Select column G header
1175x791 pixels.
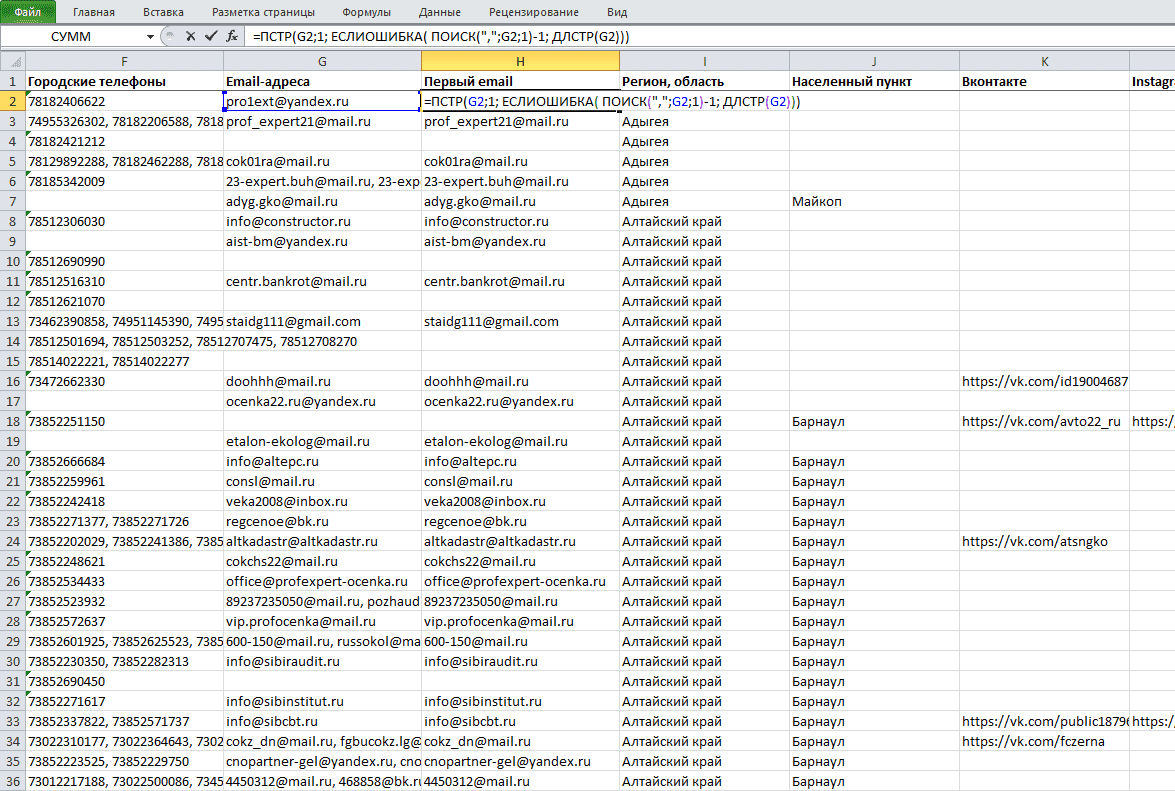[322, 61]
